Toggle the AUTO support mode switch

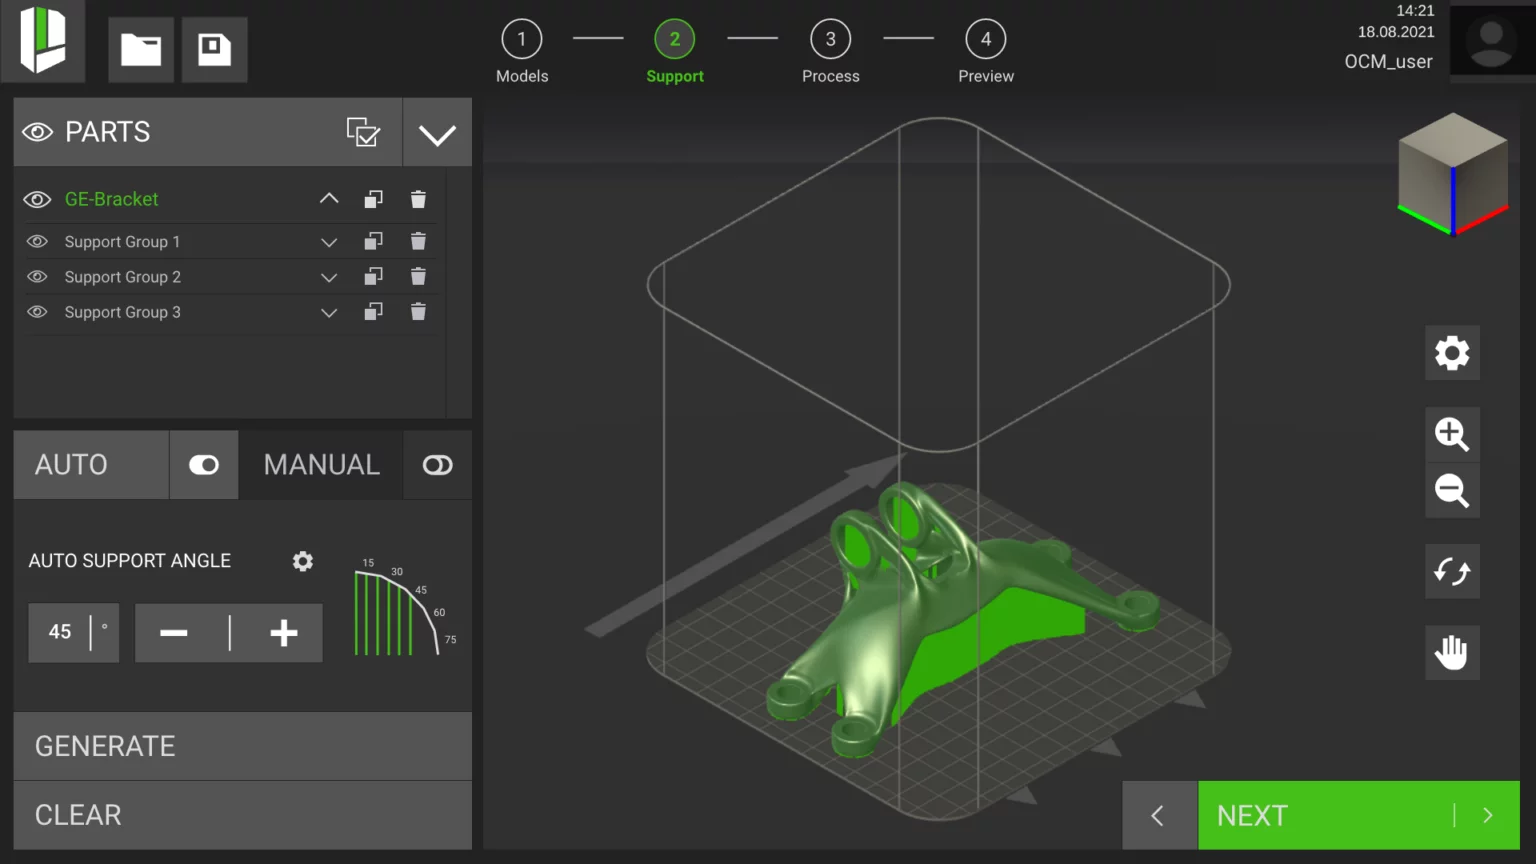point(204,465)
